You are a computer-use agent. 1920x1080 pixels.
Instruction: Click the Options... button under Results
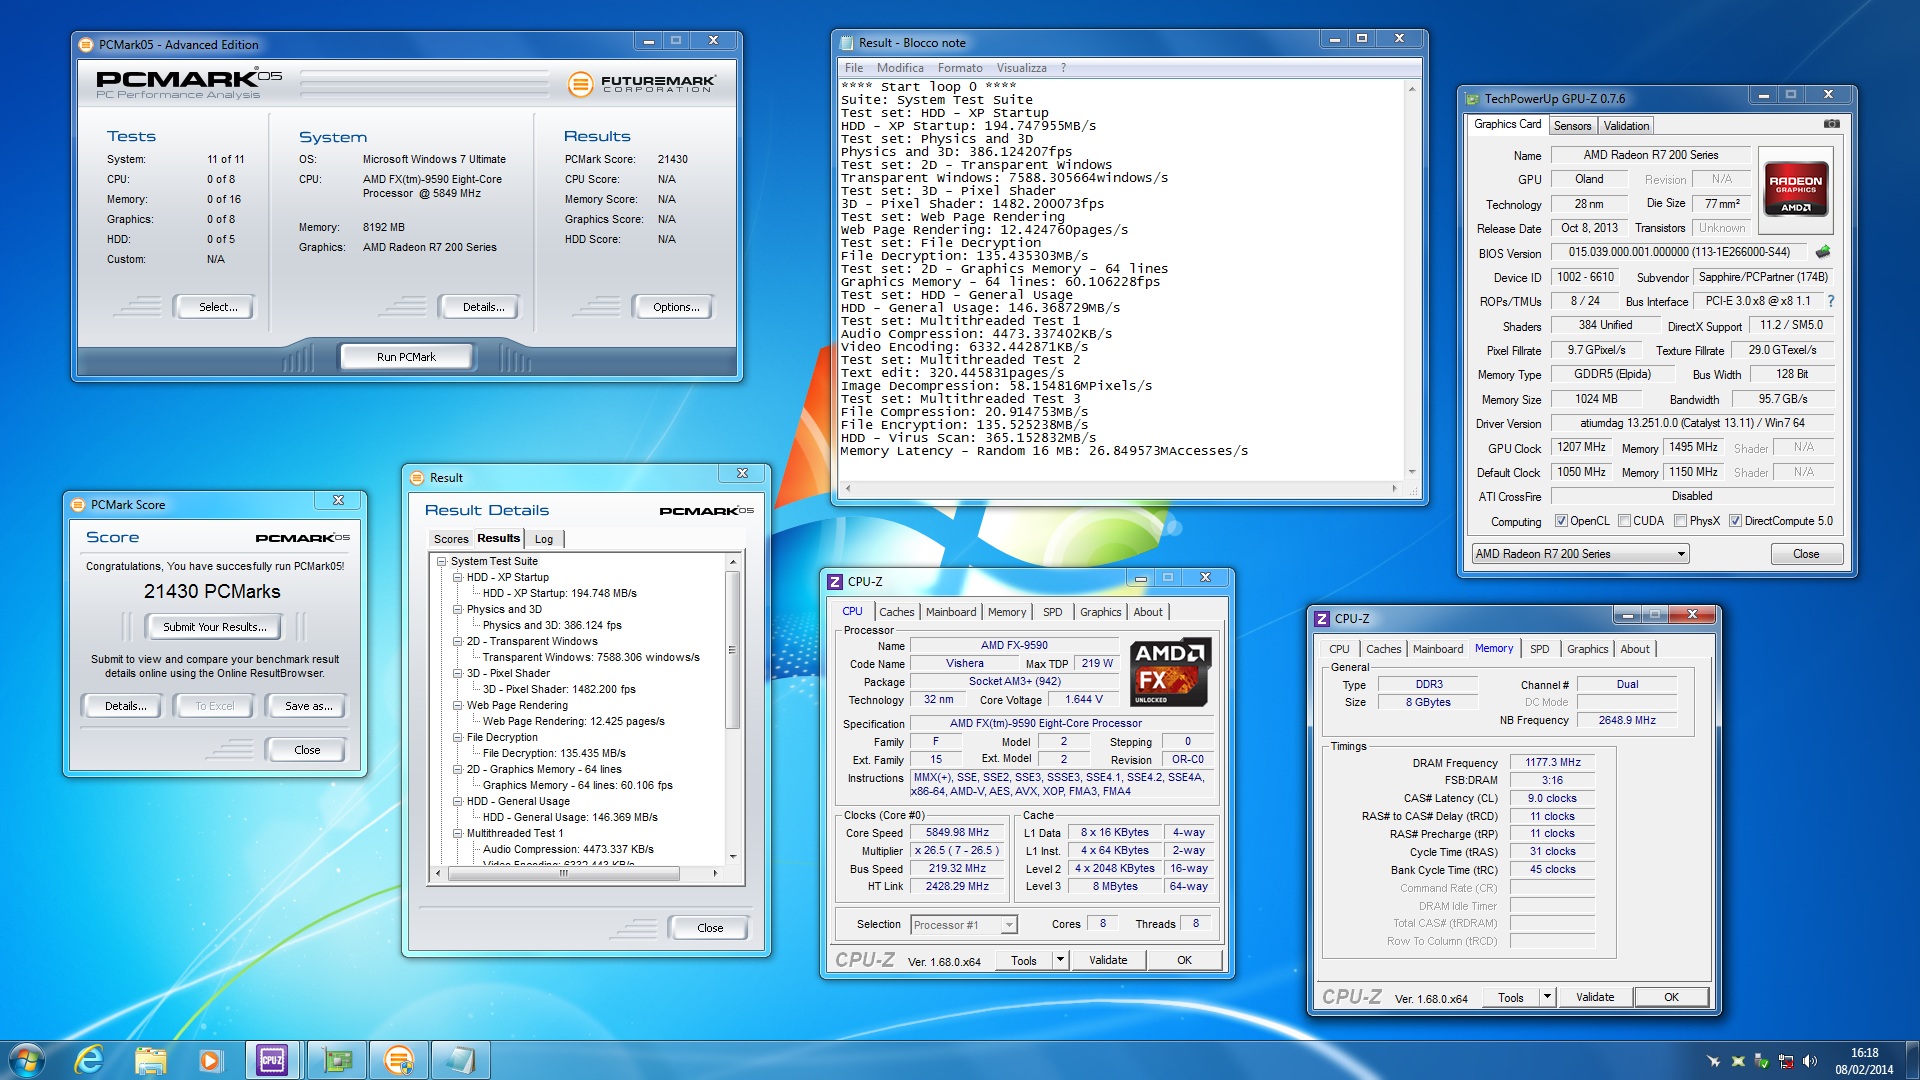click(676, 307)
